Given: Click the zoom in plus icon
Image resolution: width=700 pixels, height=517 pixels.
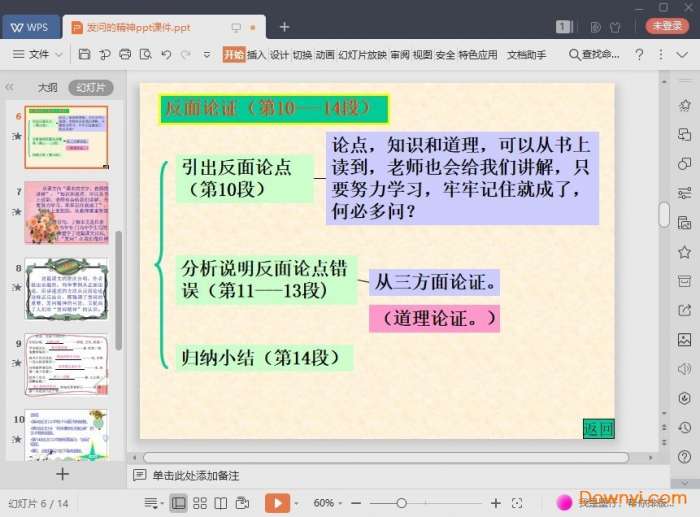Looking at the screenshot, I should [x=495, y=502].
